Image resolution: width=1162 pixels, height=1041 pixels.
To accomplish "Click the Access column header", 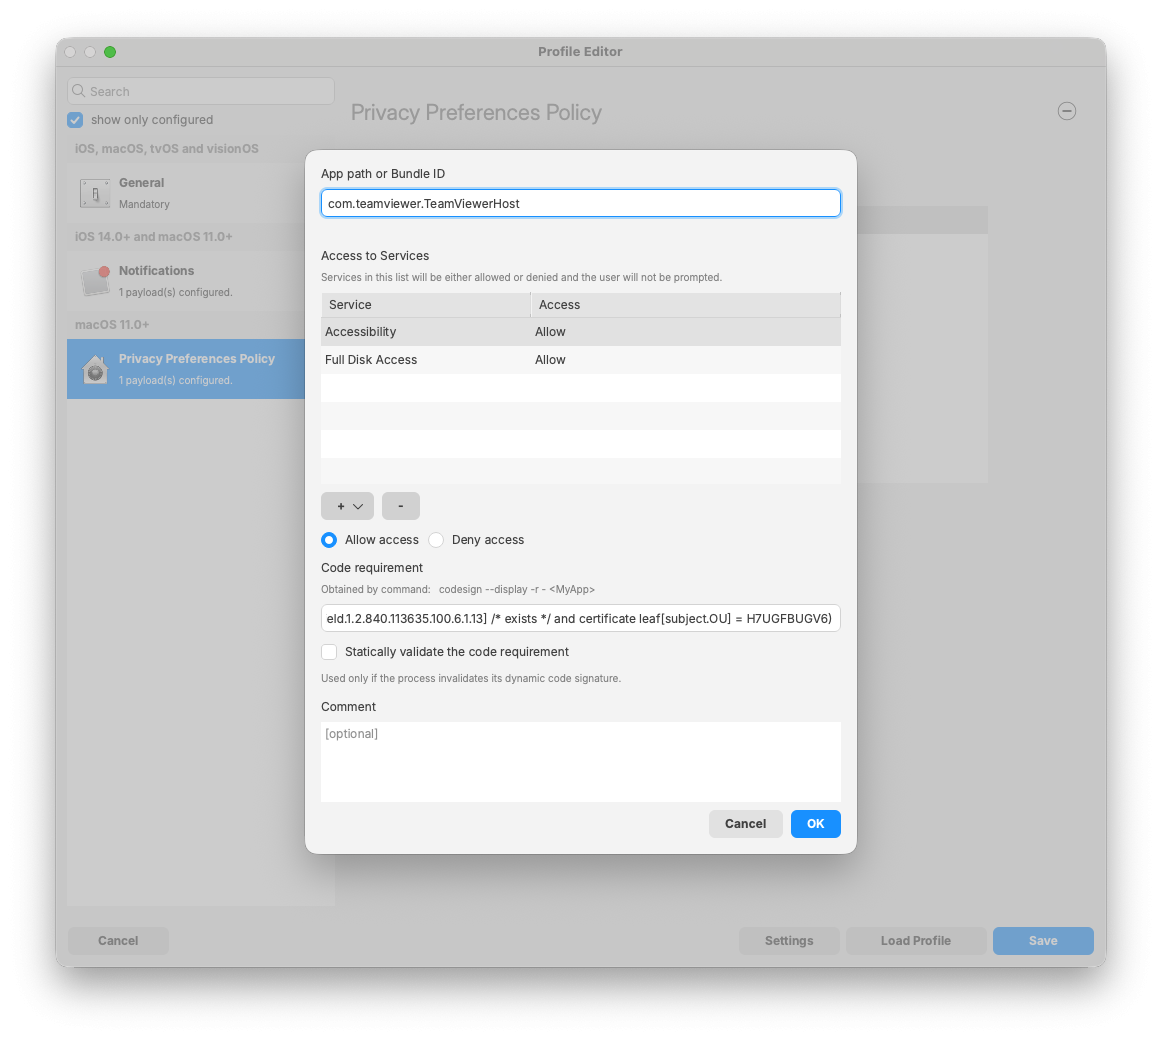I will [x=685, y=305].
